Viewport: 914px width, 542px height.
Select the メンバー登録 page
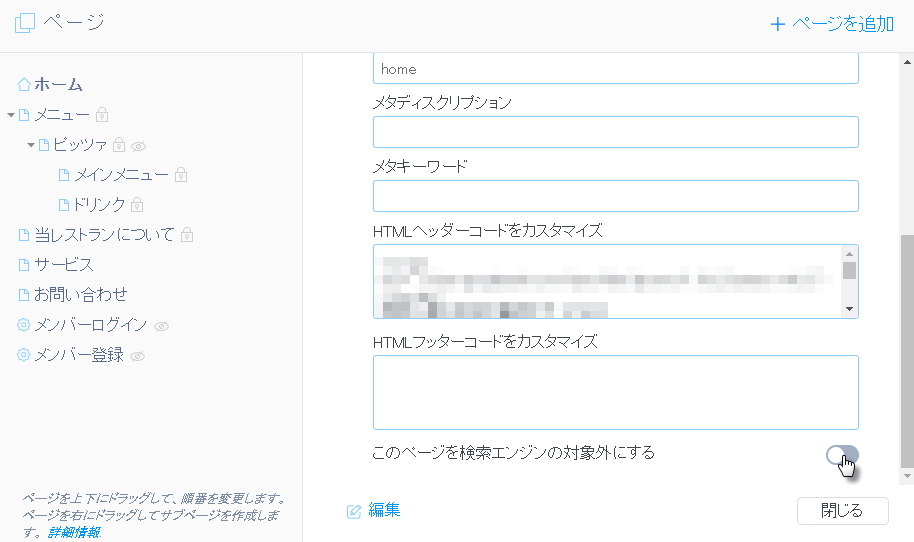pyautogui.click(x=79, y=355)
